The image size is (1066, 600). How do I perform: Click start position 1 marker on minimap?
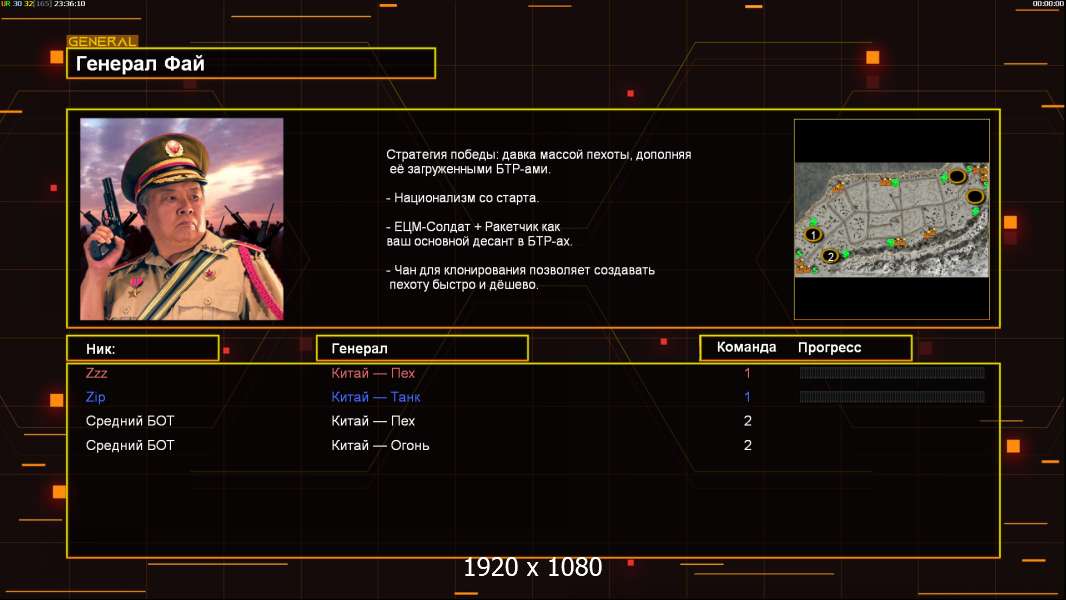[x=814, y=235]
